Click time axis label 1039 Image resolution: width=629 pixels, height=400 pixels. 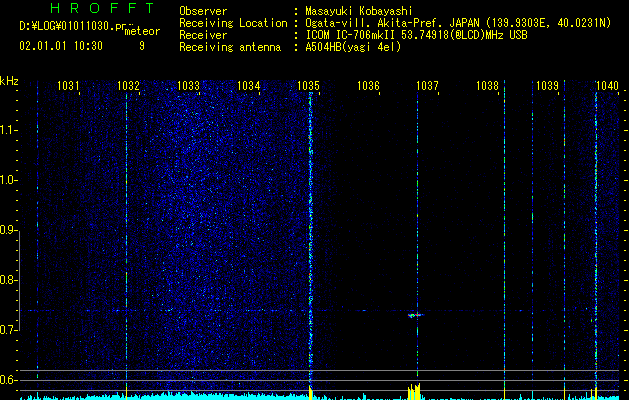pos(547,85)
